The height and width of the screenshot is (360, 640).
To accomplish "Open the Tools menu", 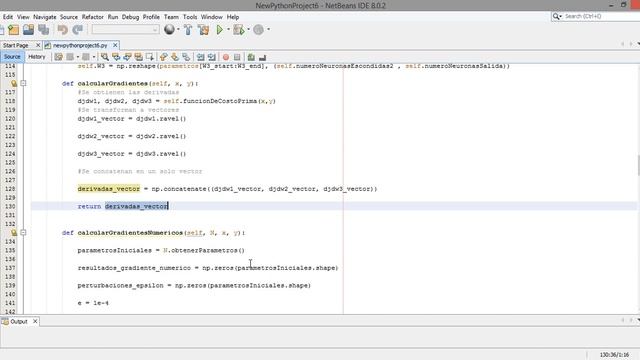I will click(x=190, y=17).
